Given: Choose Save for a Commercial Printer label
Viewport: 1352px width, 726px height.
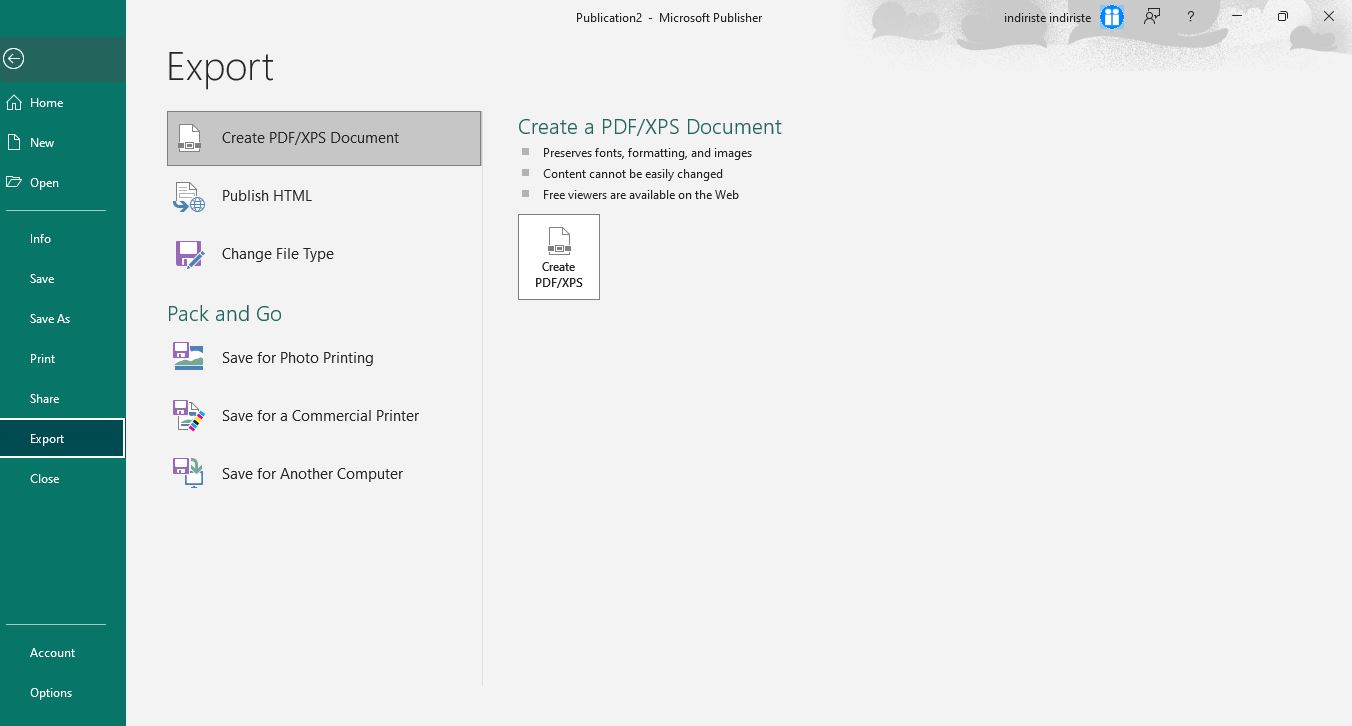Looking at the screenshot, I should 320,416.
